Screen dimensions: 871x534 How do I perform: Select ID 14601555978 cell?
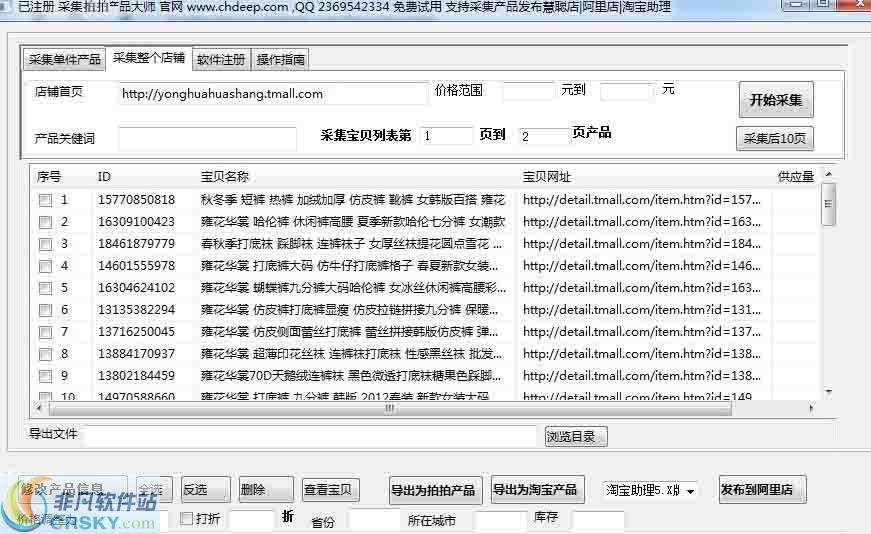coord(136,266)
